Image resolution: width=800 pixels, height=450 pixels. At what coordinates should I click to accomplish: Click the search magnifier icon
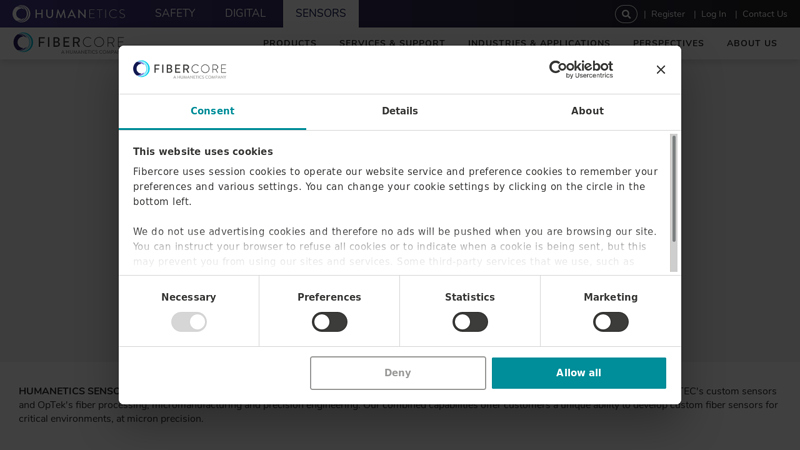pyautogui.click(x=626, y=14)
